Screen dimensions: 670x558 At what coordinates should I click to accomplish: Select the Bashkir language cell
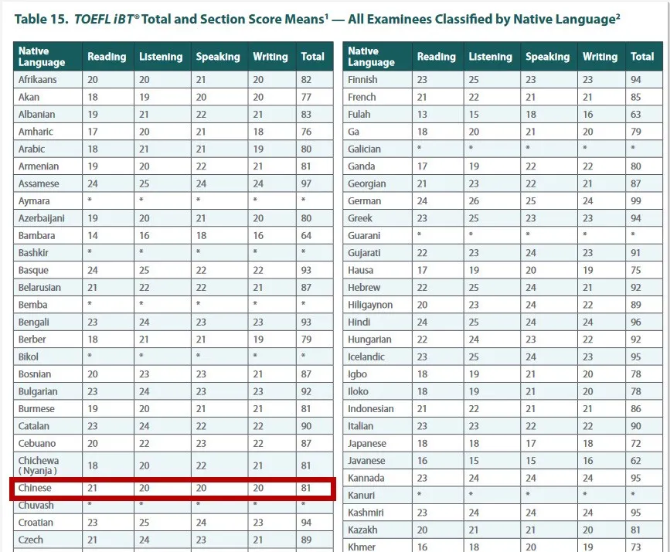click(x=48, y=253)
